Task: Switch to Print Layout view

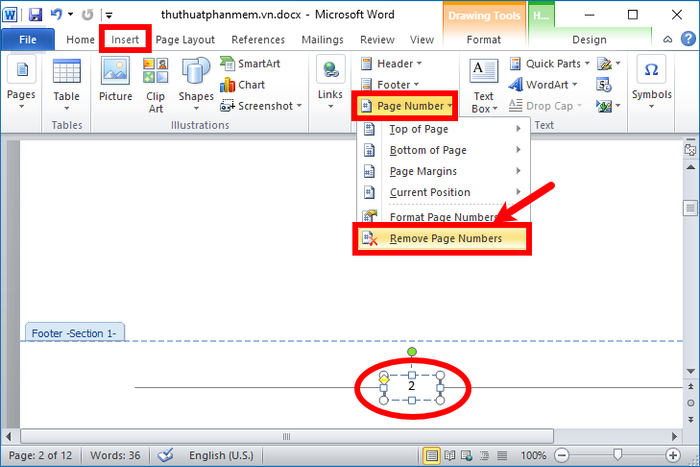Action: pyautogui.click(x=431, y=455)
